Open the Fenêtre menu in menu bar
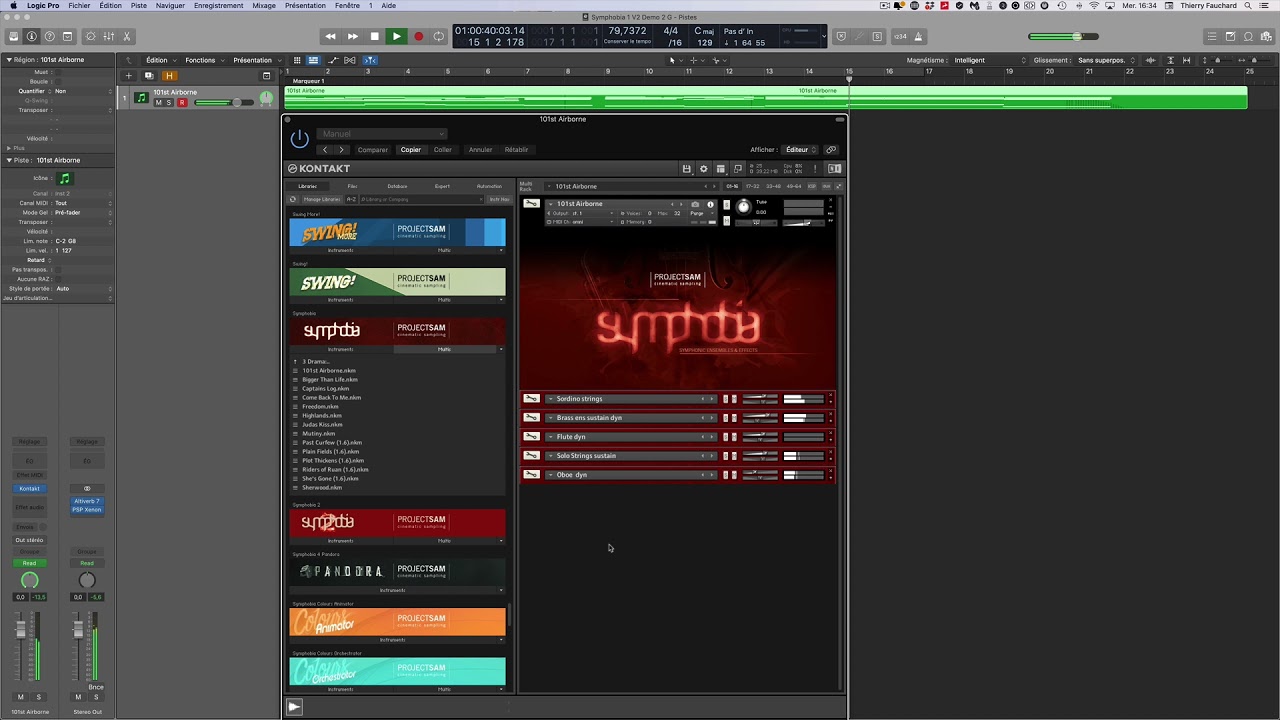This screenshot has height=720, width=1280. [347, 5]
